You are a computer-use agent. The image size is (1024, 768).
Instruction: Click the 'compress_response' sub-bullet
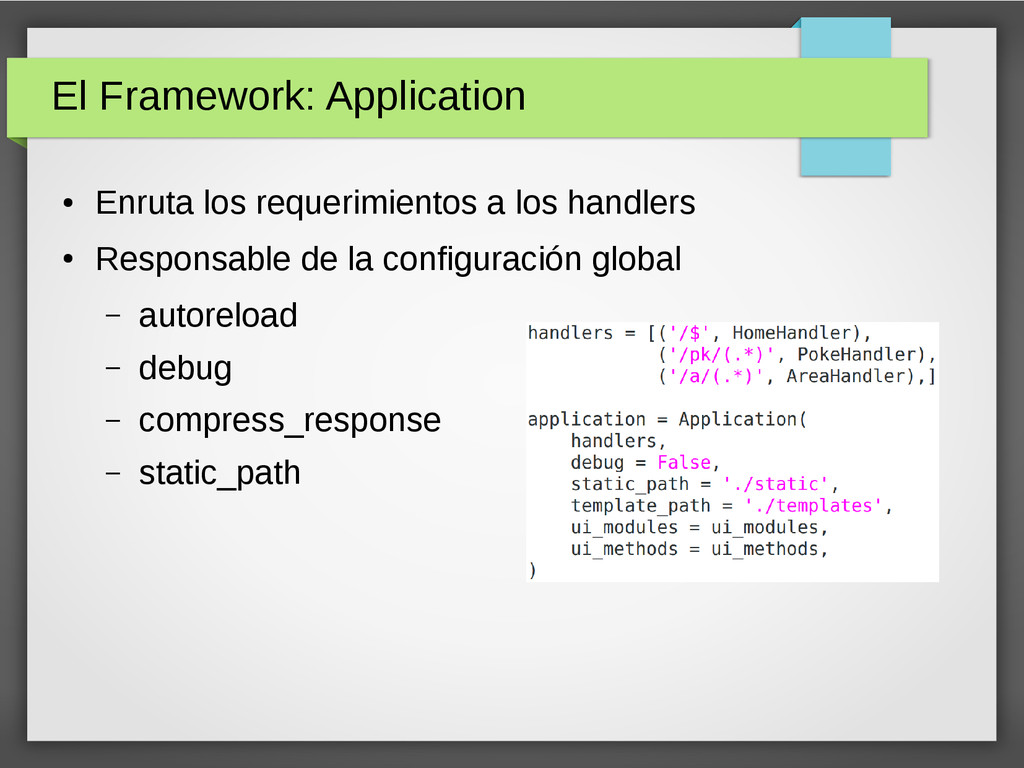point(289,421)
